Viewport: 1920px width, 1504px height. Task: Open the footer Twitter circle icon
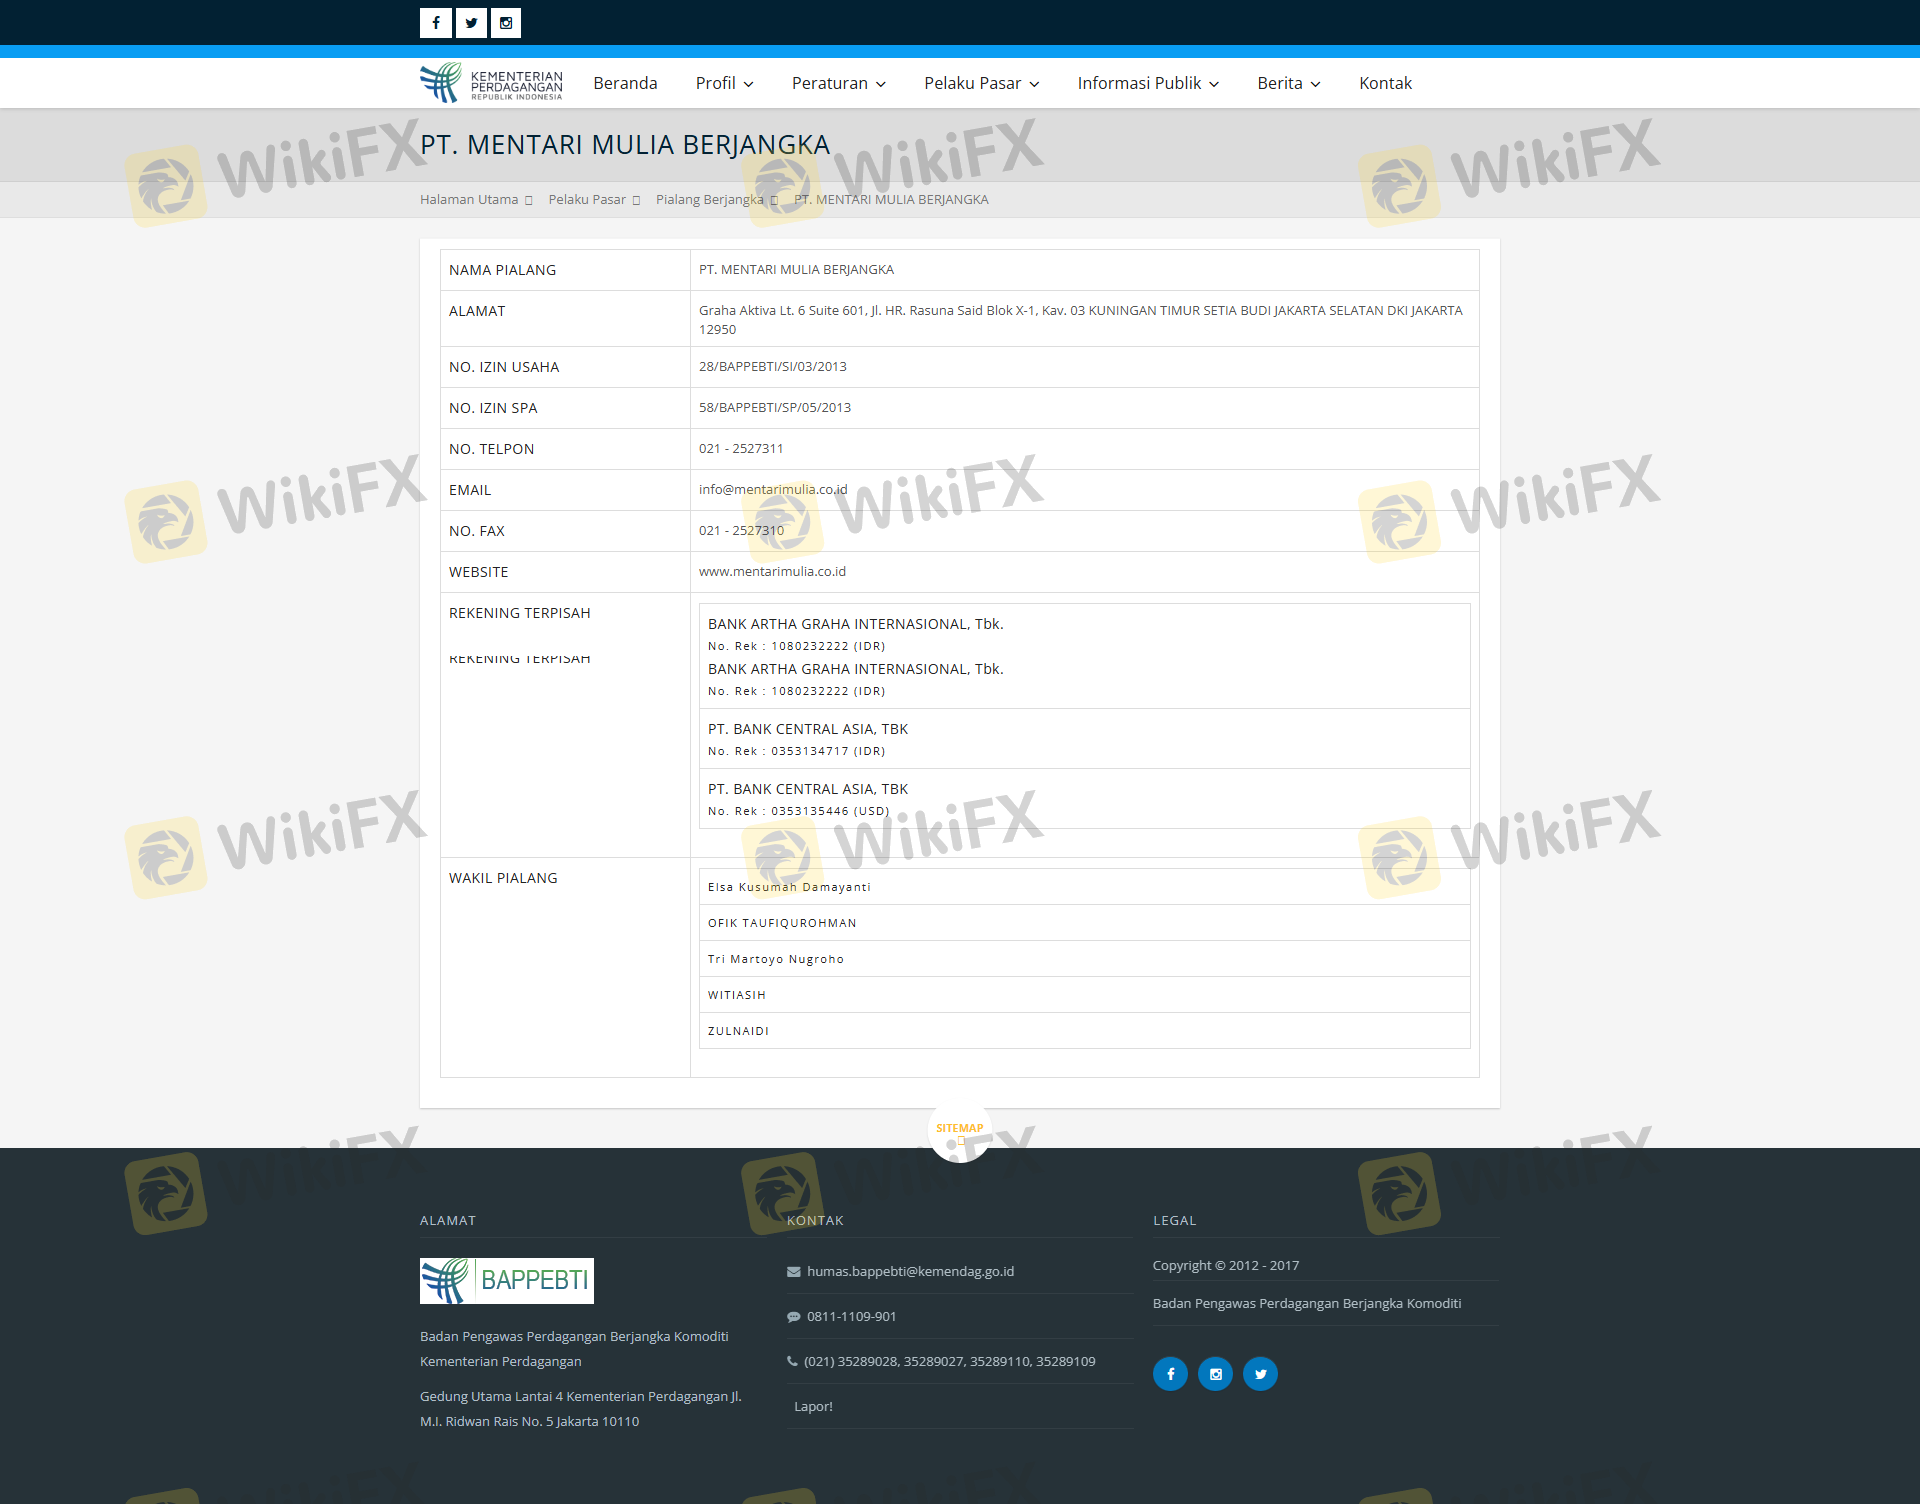[x=1260, y=1374]
